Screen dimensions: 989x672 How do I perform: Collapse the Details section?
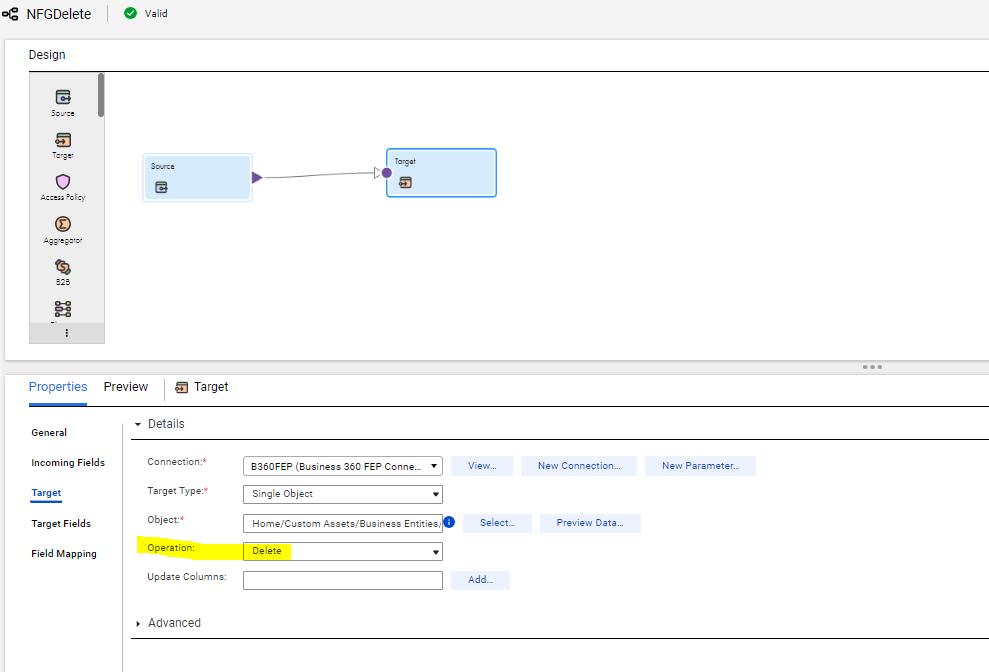click(138, 425)
